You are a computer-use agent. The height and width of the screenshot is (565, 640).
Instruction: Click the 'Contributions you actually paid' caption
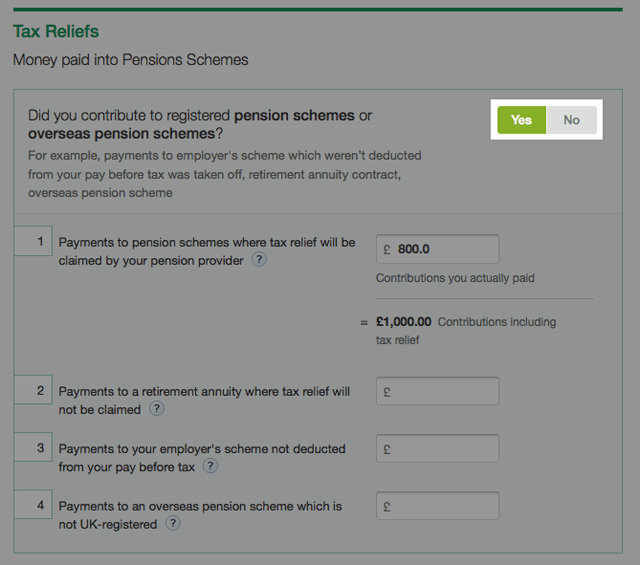pos(455,278)
